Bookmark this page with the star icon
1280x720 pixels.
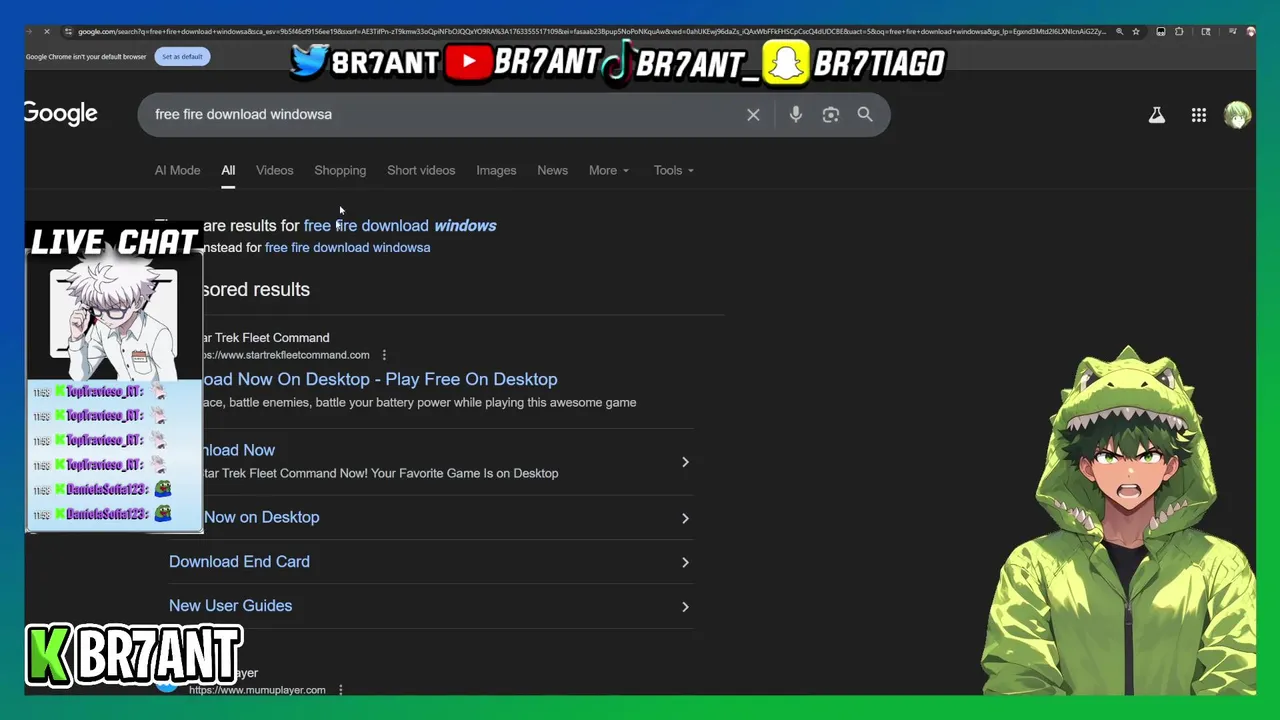pyautogui.click(x=1136, y=32)
